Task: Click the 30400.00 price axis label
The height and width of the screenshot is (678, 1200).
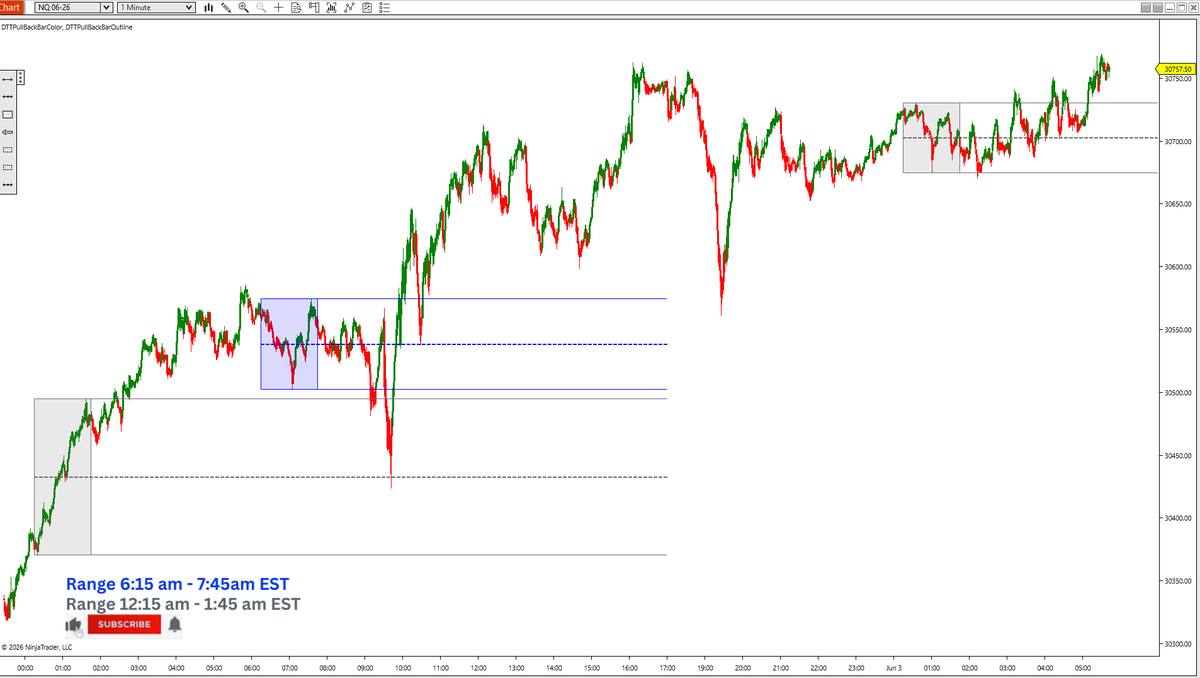Action: pos(1179,518)
